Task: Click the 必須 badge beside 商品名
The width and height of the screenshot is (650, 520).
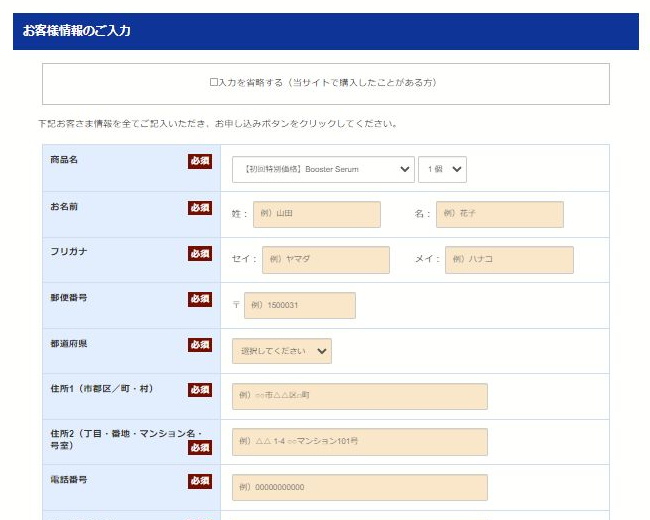Action: (x=200, y=161)
